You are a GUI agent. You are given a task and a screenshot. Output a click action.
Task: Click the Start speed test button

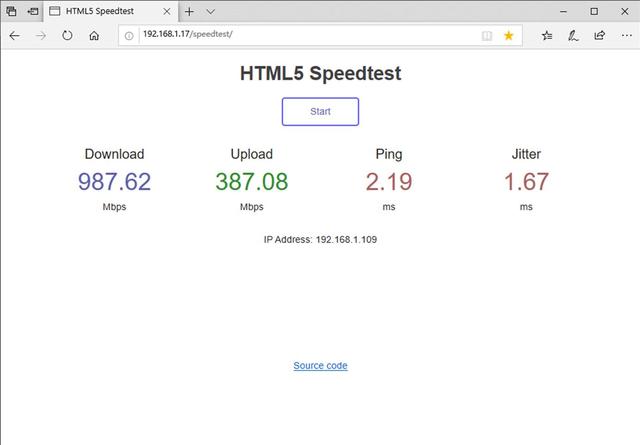[x=320, y=111]
